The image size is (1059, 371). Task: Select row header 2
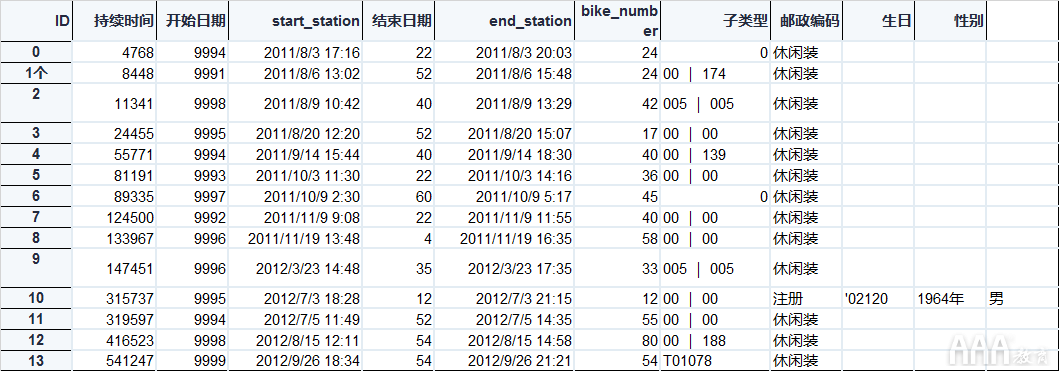[x=36, y=103]
